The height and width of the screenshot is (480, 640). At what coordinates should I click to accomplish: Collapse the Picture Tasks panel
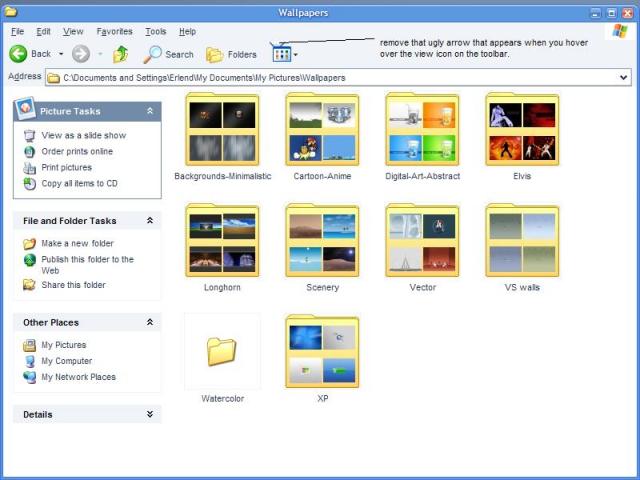click(150, 111)
